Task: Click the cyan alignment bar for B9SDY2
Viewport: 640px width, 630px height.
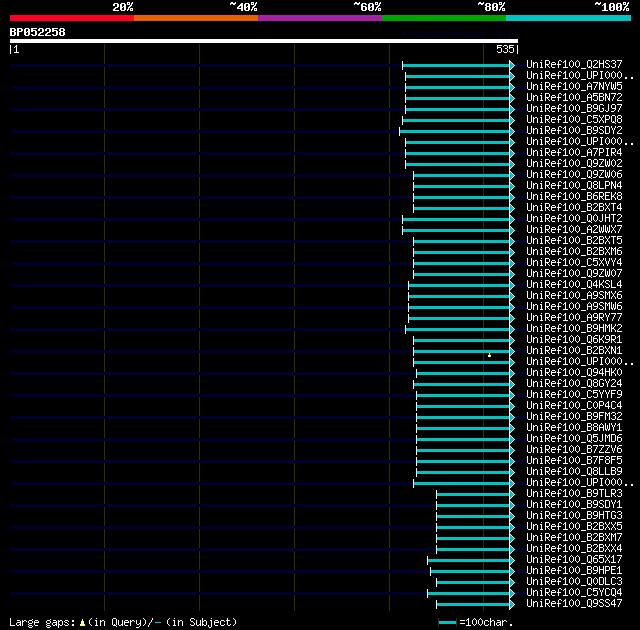Action: pos(455,131)
